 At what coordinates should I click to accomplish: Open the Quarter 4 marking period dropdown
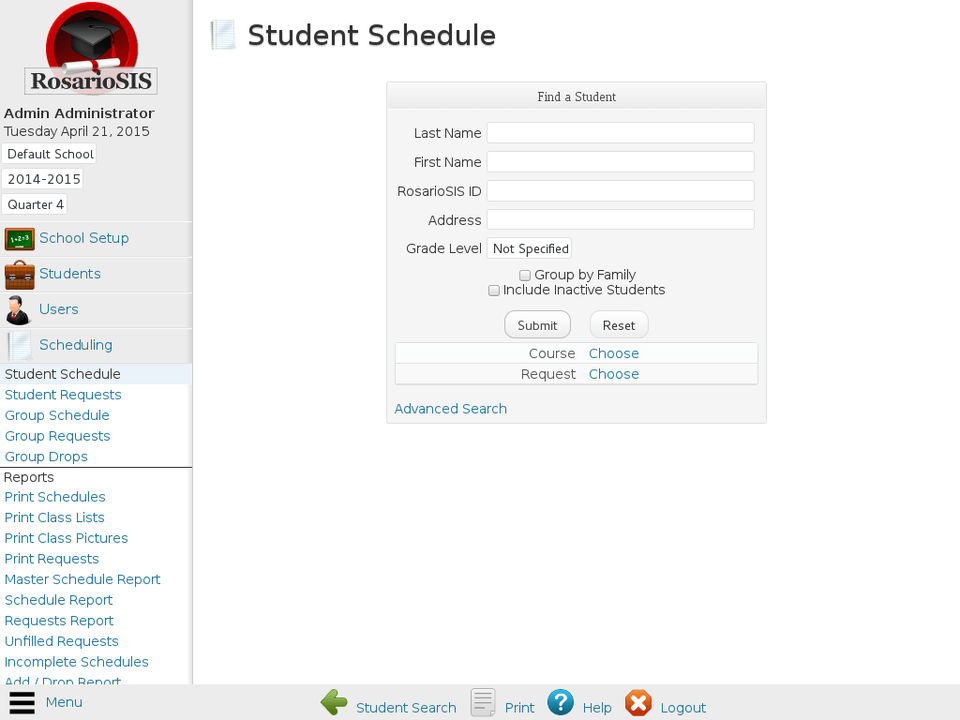coord(35,204)
